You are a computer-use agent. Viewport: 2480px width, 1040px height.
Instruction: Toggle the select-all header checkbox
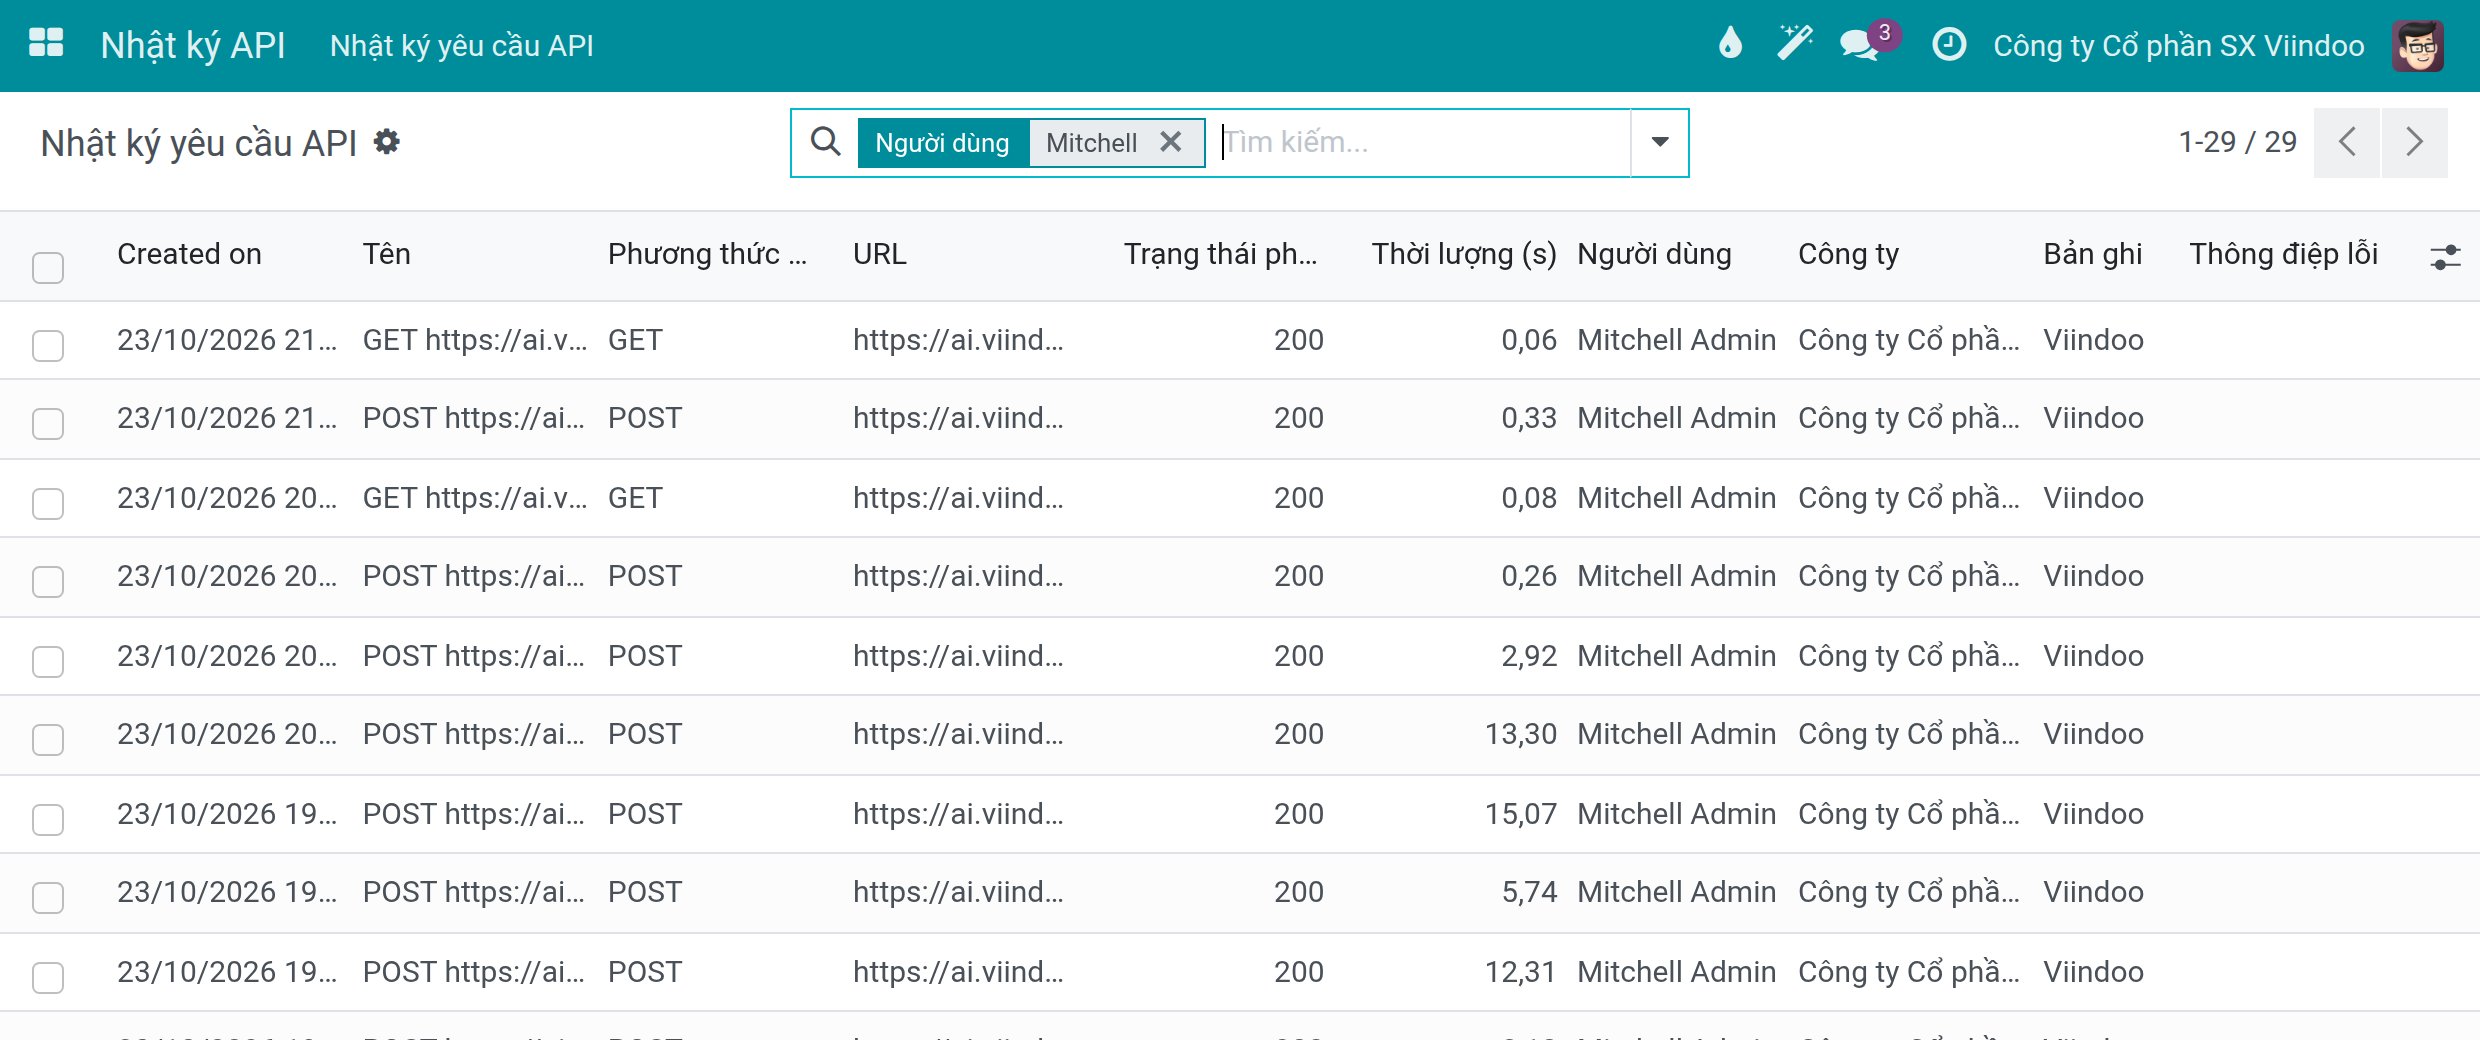(x=48, y=267)
